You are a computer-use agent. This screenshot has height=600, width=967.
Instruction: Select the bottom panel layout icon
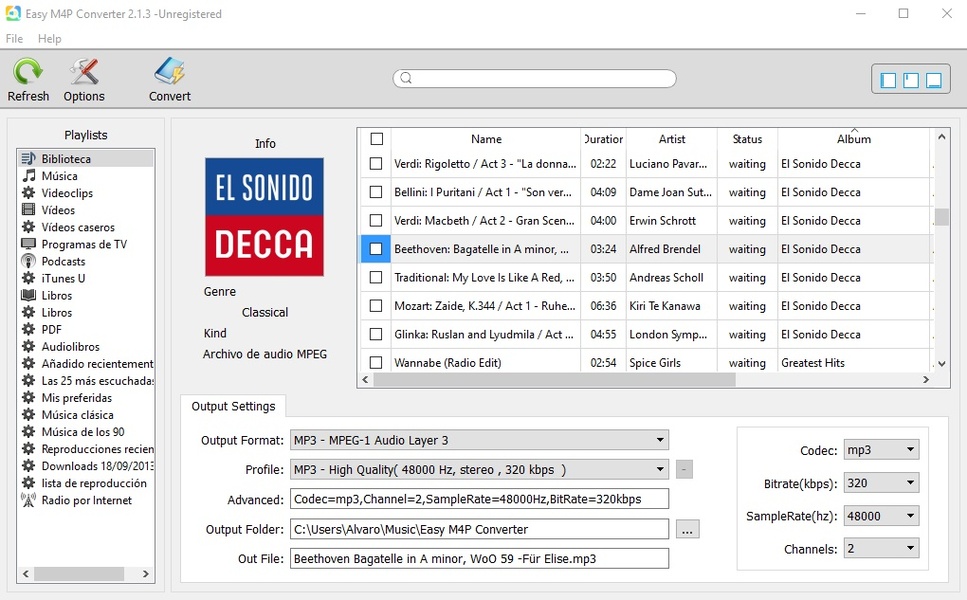pyautogui.click(x=934, y=80)
